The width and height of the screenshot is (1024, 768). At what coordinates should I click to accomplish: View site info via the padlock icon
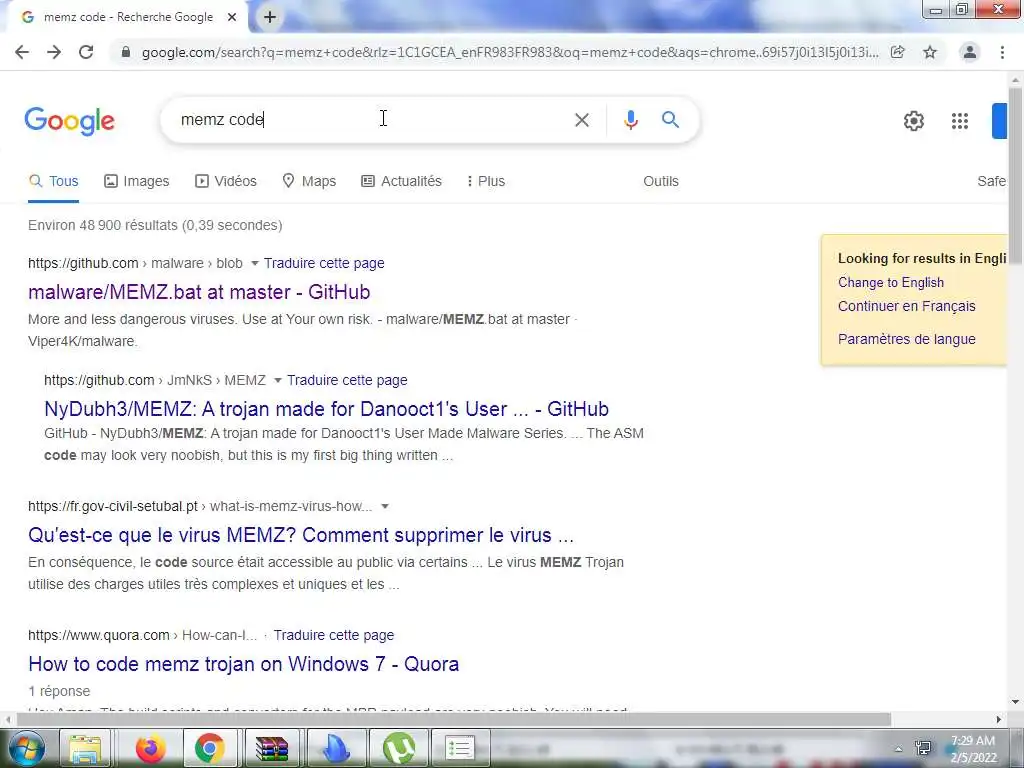coord(126,52)
